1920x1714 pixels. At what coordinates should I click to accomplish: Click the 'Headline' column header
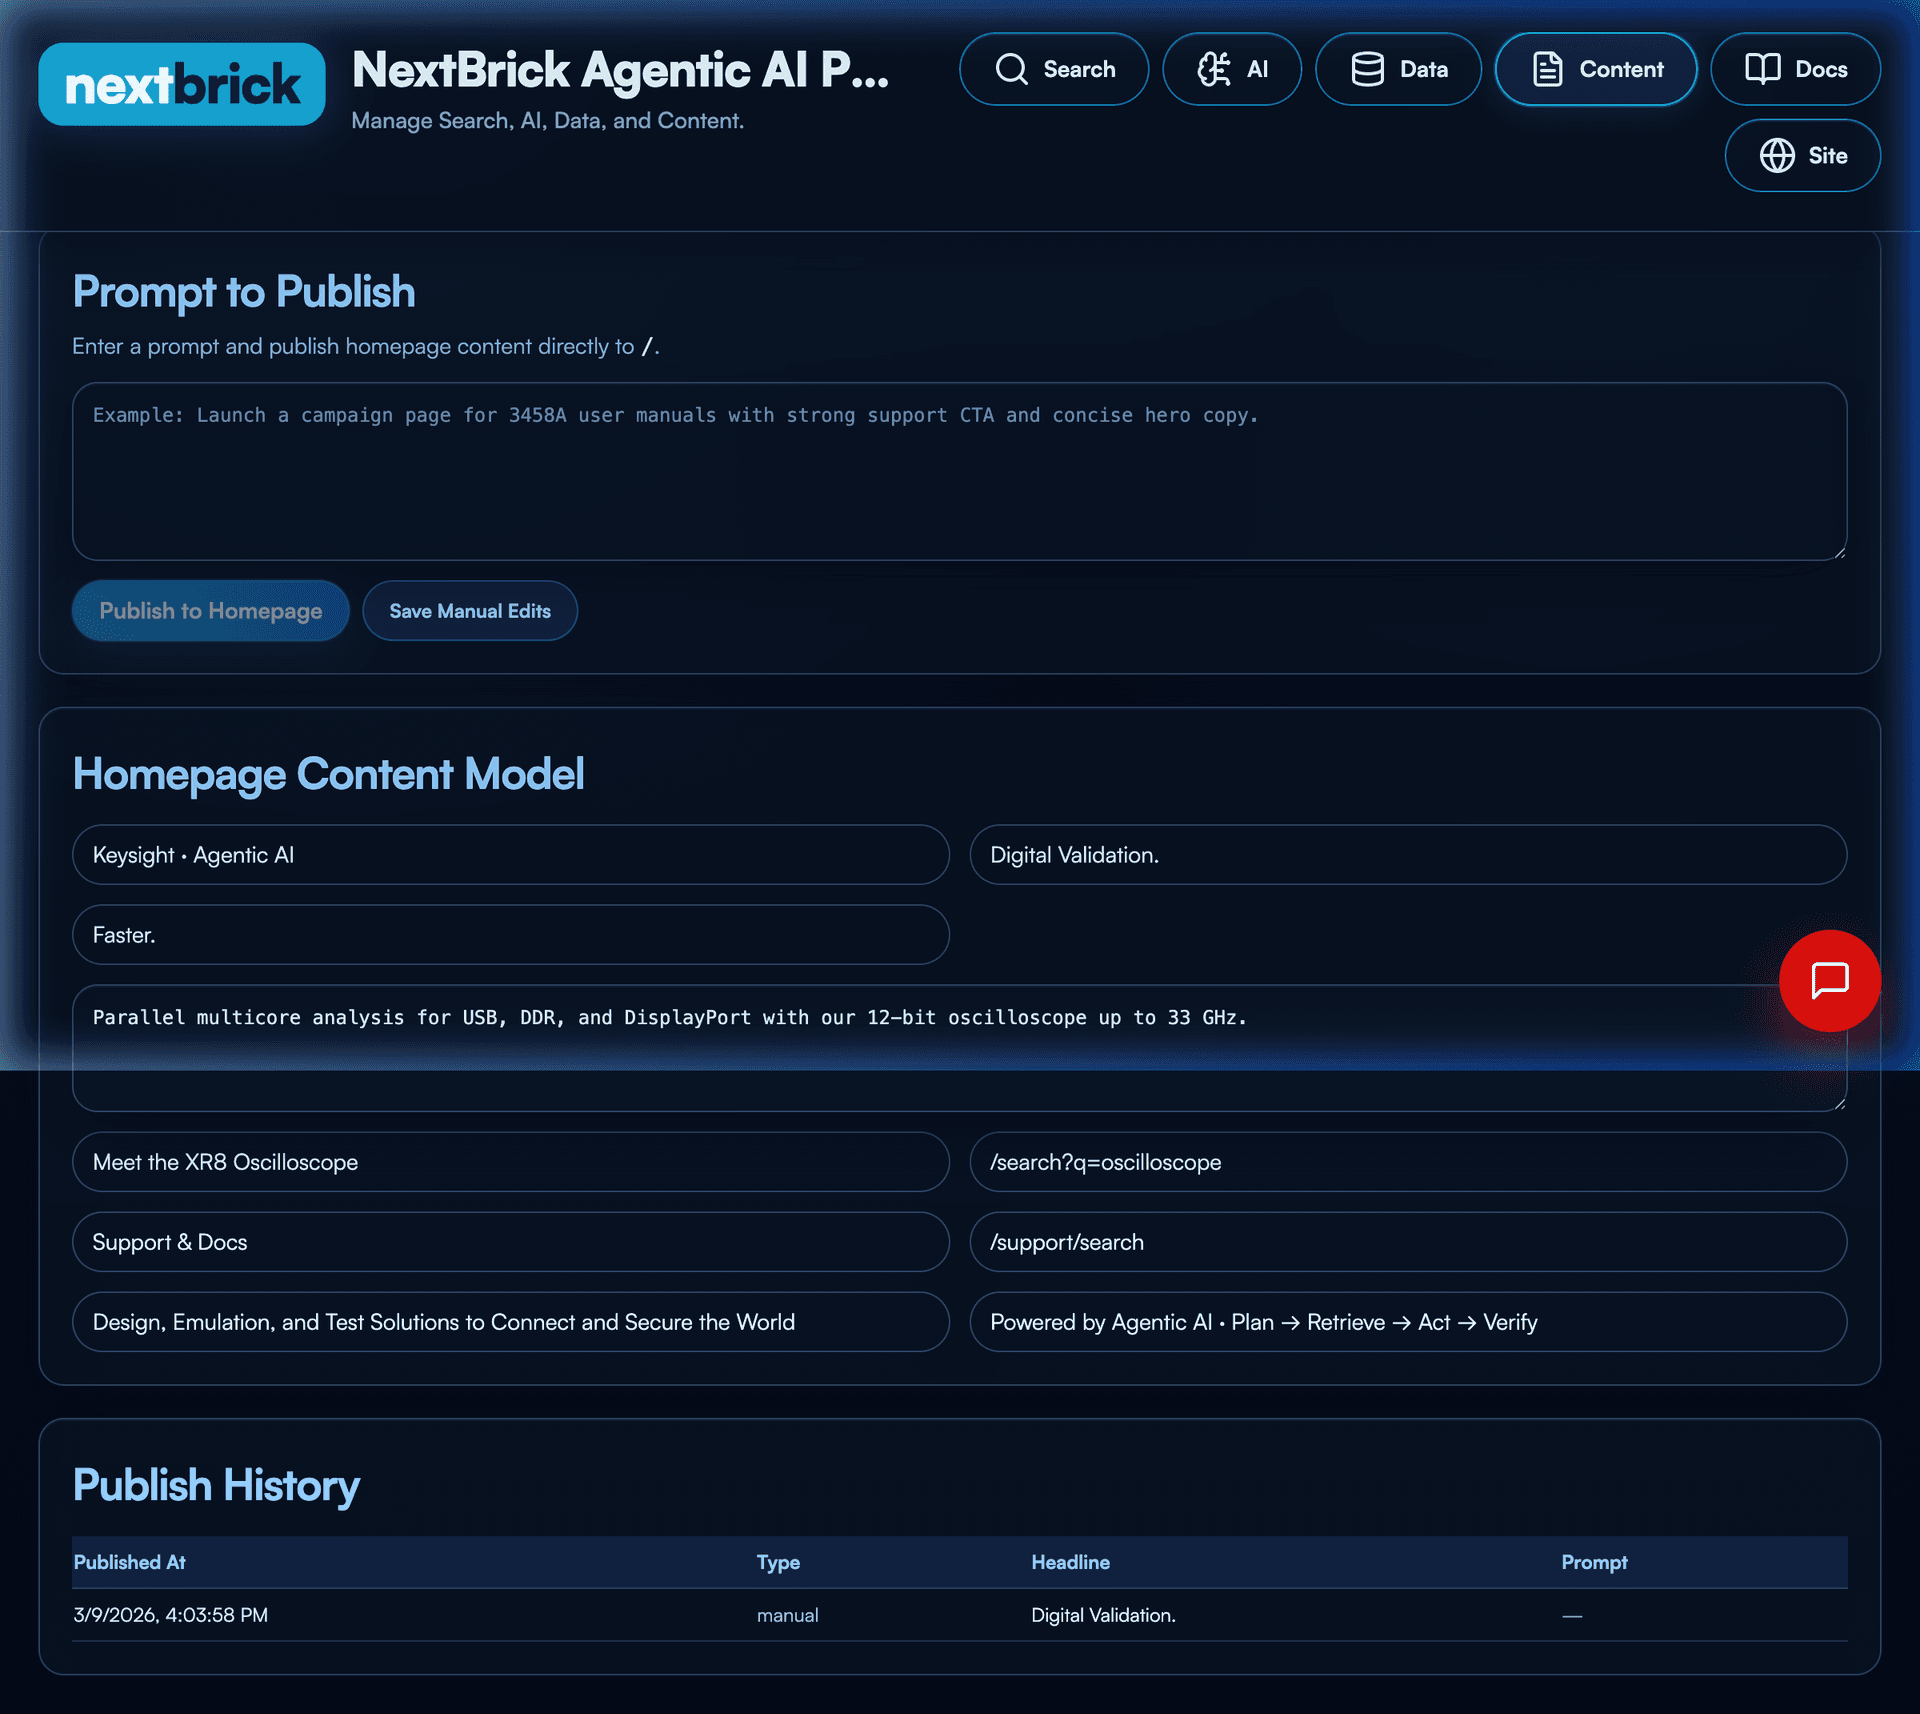click(x=1070, y=1562)
